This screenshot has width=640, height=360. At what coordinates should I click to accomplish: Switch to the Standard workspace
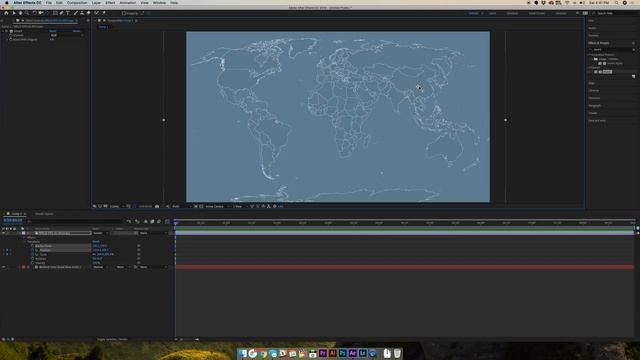(x=512, y=13)
